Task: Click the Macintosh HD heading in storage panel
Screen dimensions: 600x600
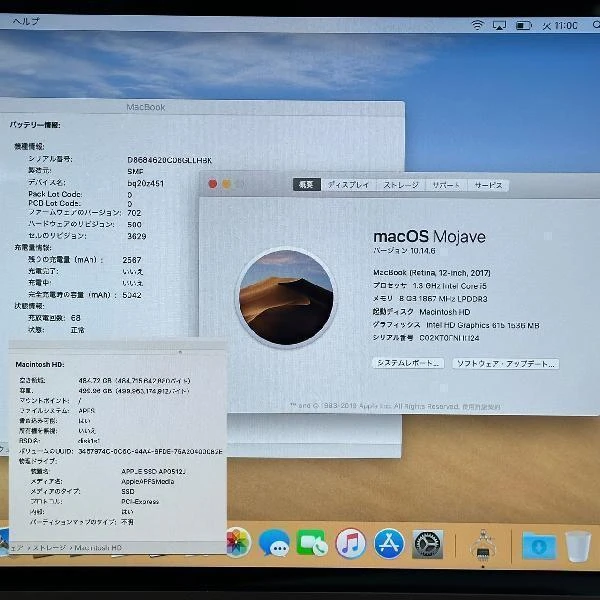Action: tap(39, 364)
